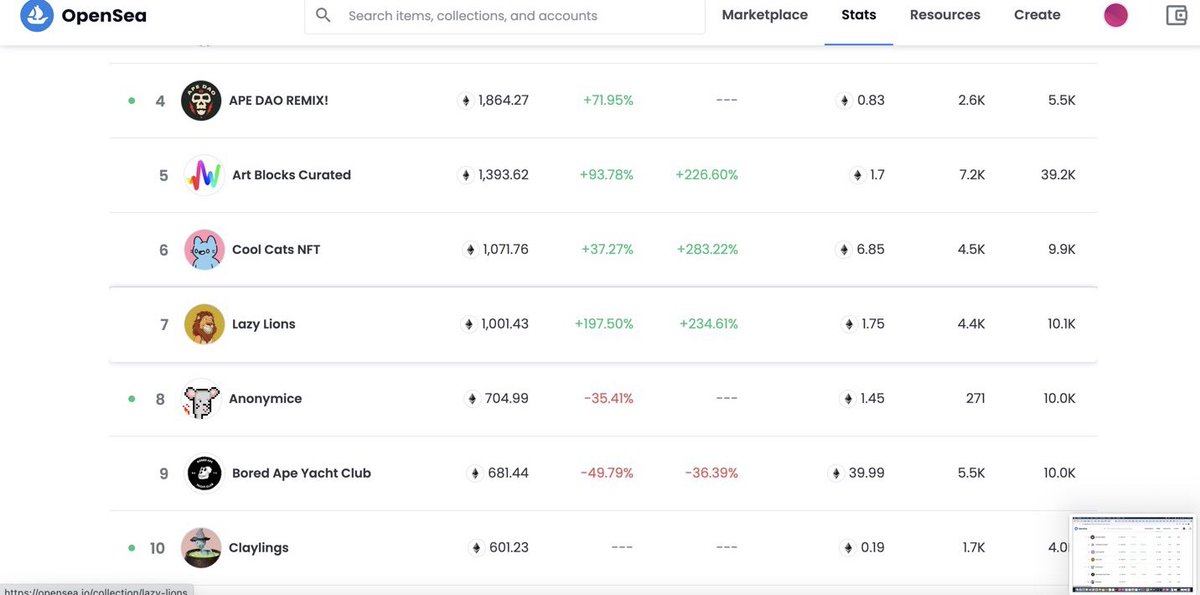The height and width of the screenshot is (595, 1200).
Task: Click the search magnifier icon
Action: click(323, 15)
